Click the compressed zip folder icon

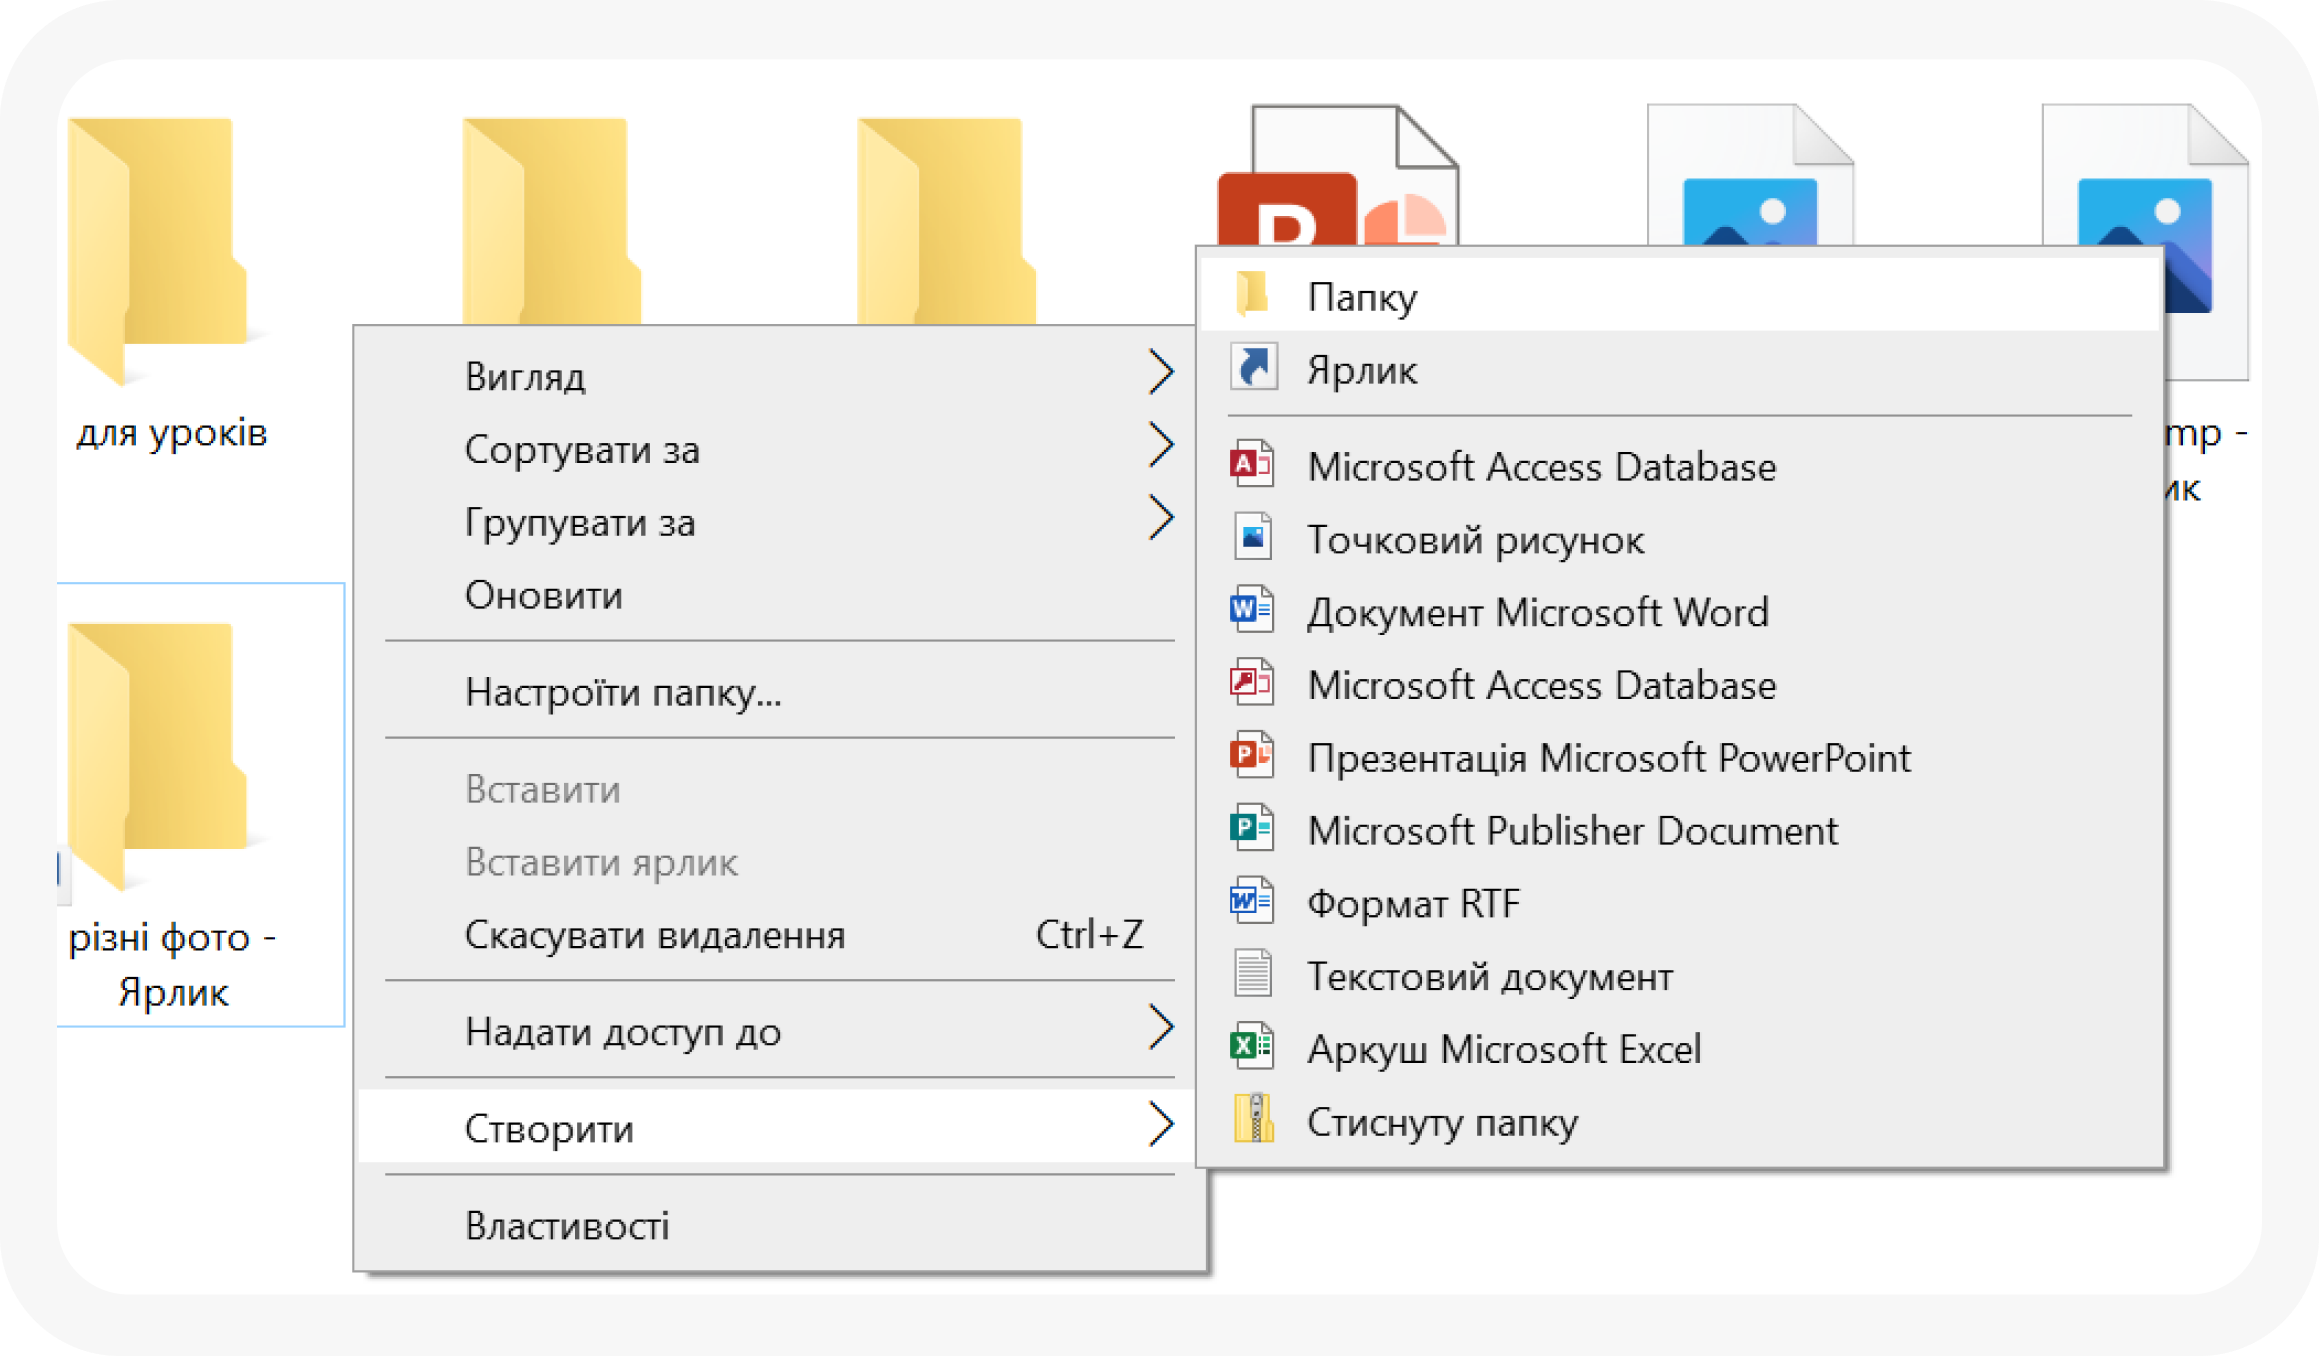(x=1252, y=1120)
